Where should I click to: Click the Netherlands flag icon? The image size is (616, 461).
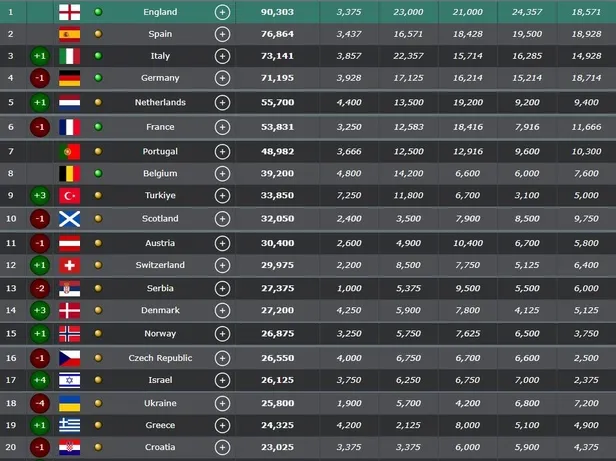tap(69, 103)
